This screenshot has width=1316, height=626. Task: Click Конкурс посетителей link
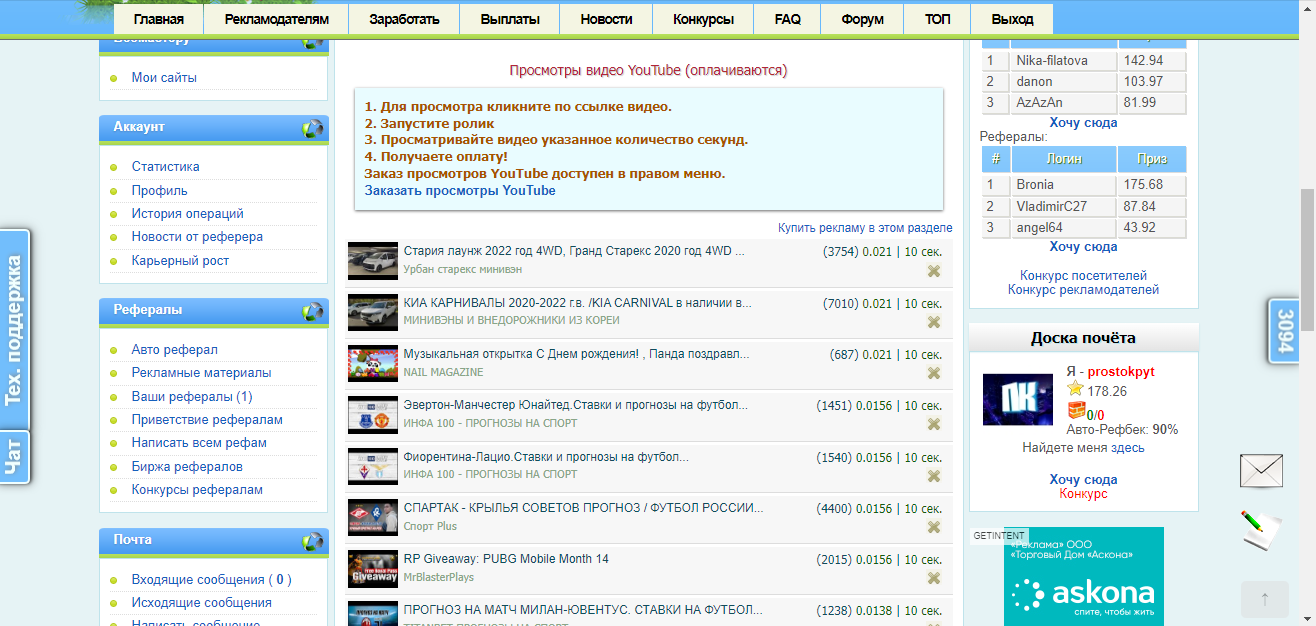tap(1083, 275)
